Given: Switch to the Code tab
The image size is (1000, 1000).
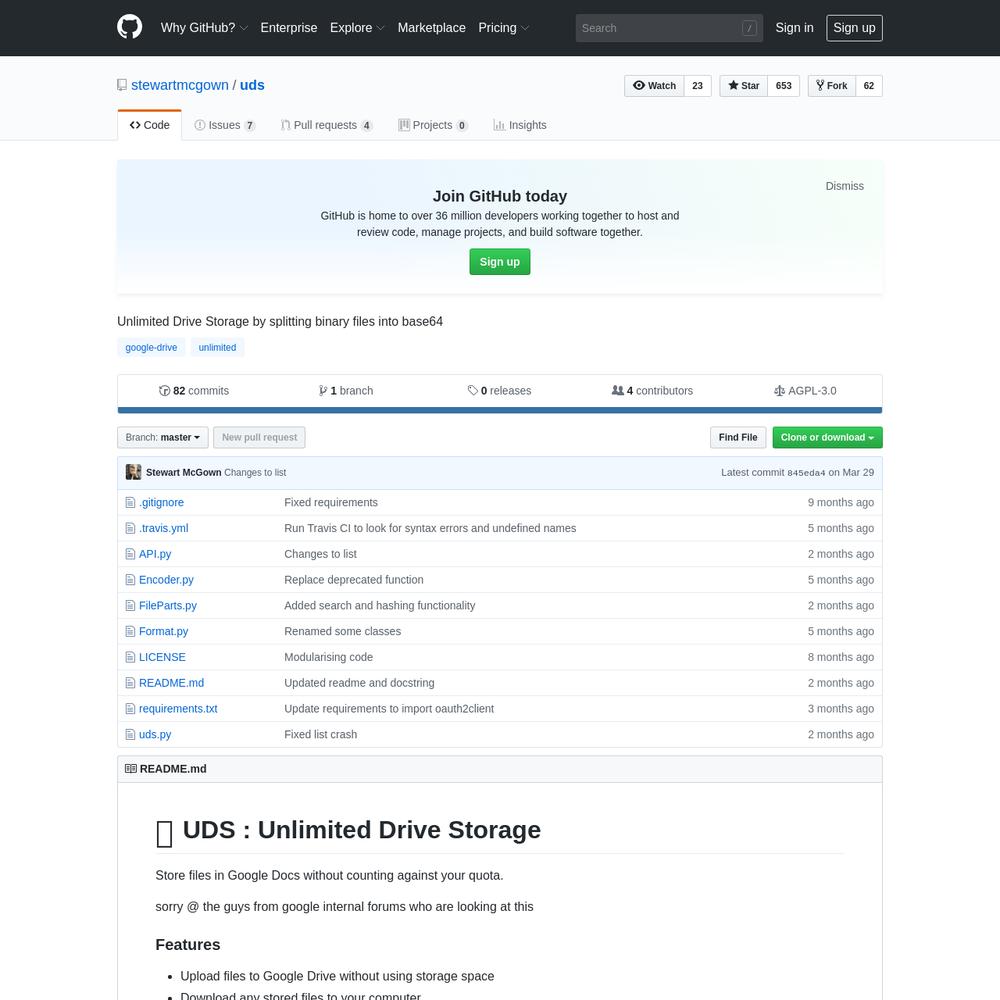Looking at the screenshot, I should 149,125.
